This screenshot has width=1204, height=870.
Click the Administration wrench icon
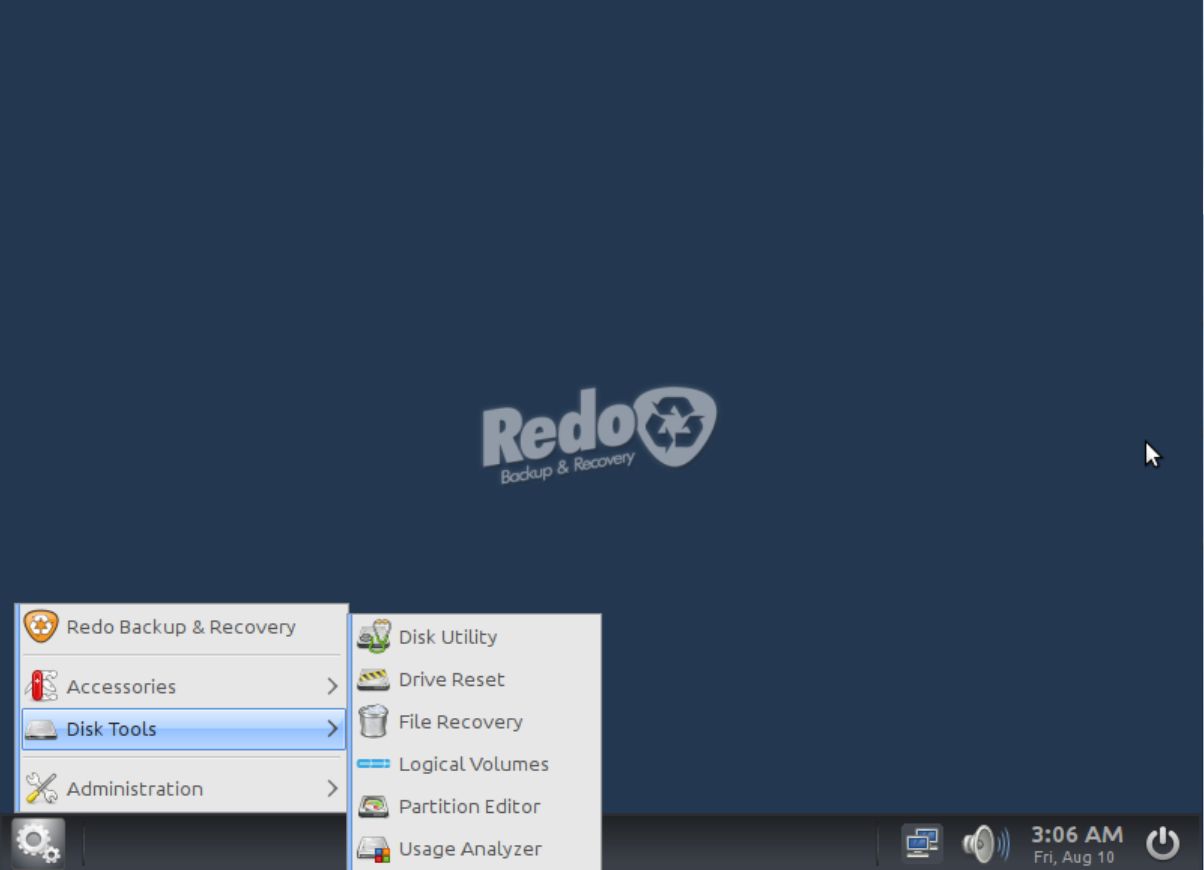tap(41, 788)
